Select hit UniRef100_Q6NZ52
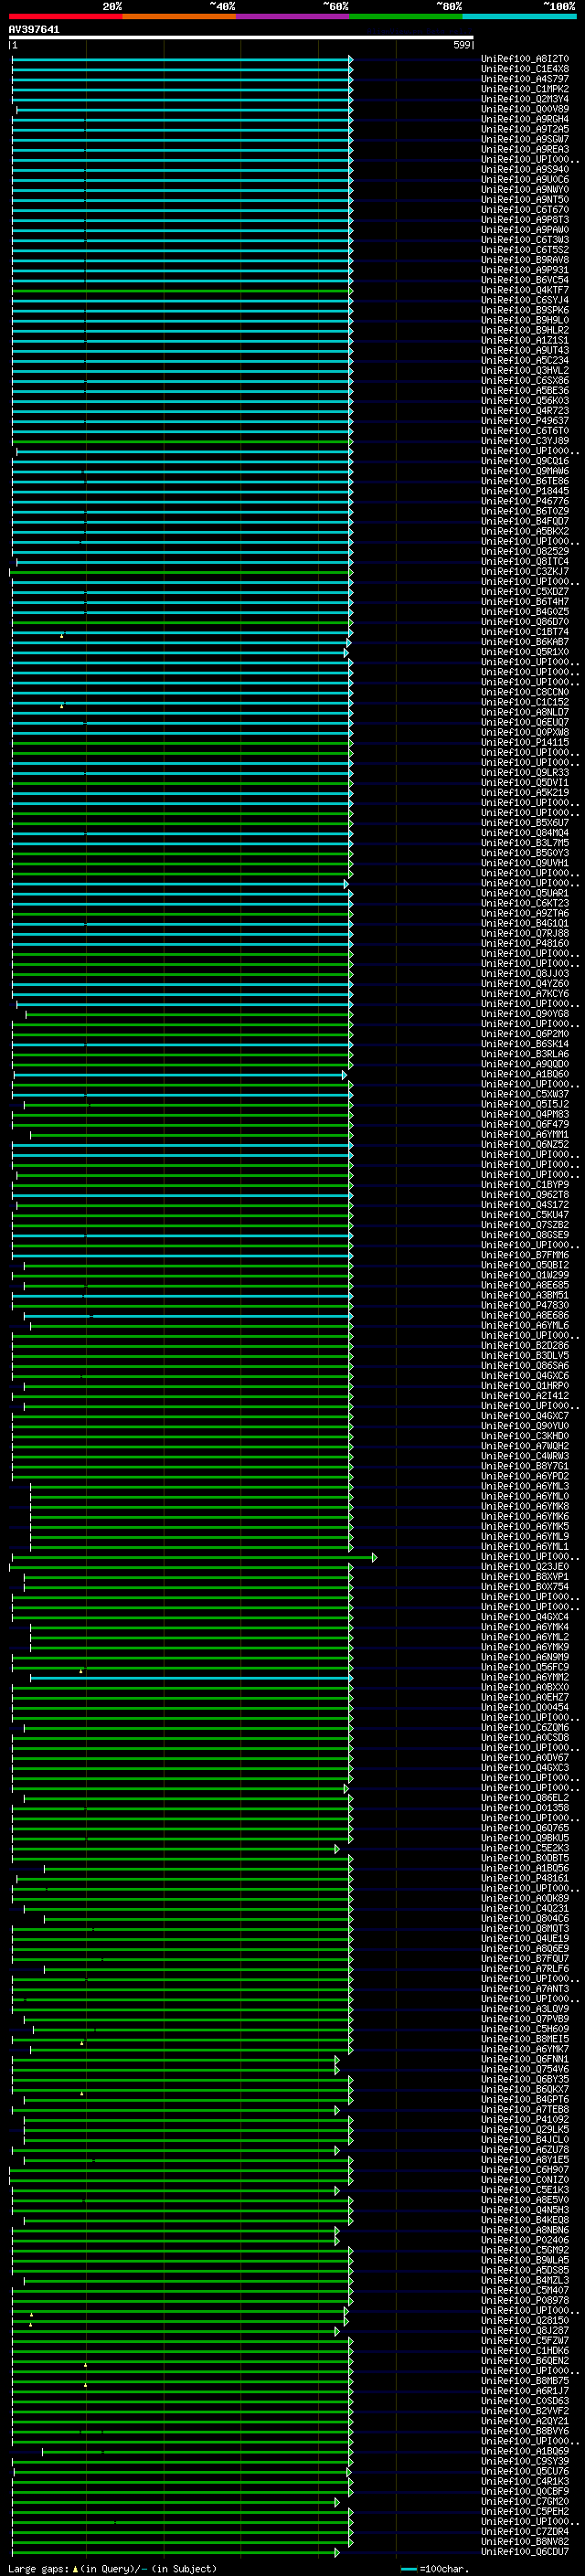Viewport: 585px width, 2576px height. pos(525,1145)
